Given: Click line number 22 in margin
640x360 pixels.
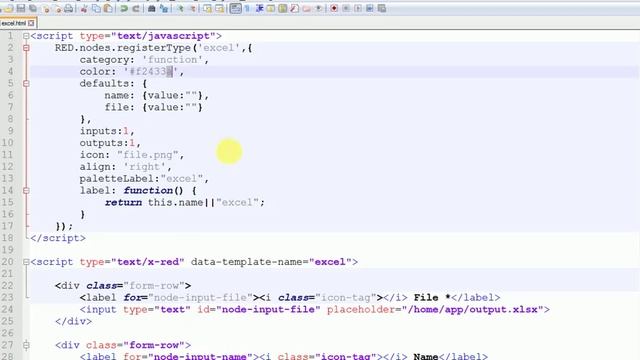Looking at the screenshot, I should (x=8, y=285).
